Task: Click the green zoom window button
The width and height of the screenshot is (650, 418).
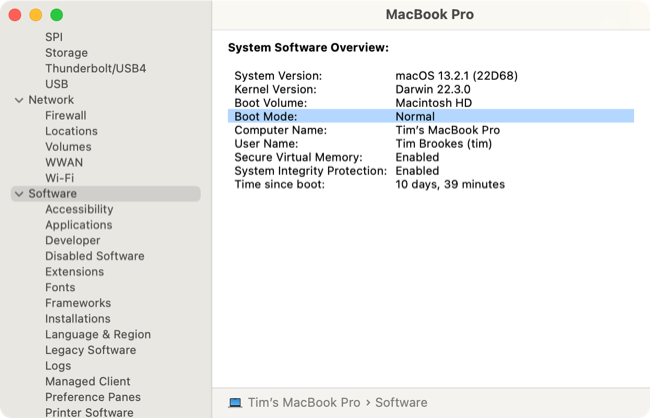Action: pyautogui.click(x=56, y=15)
